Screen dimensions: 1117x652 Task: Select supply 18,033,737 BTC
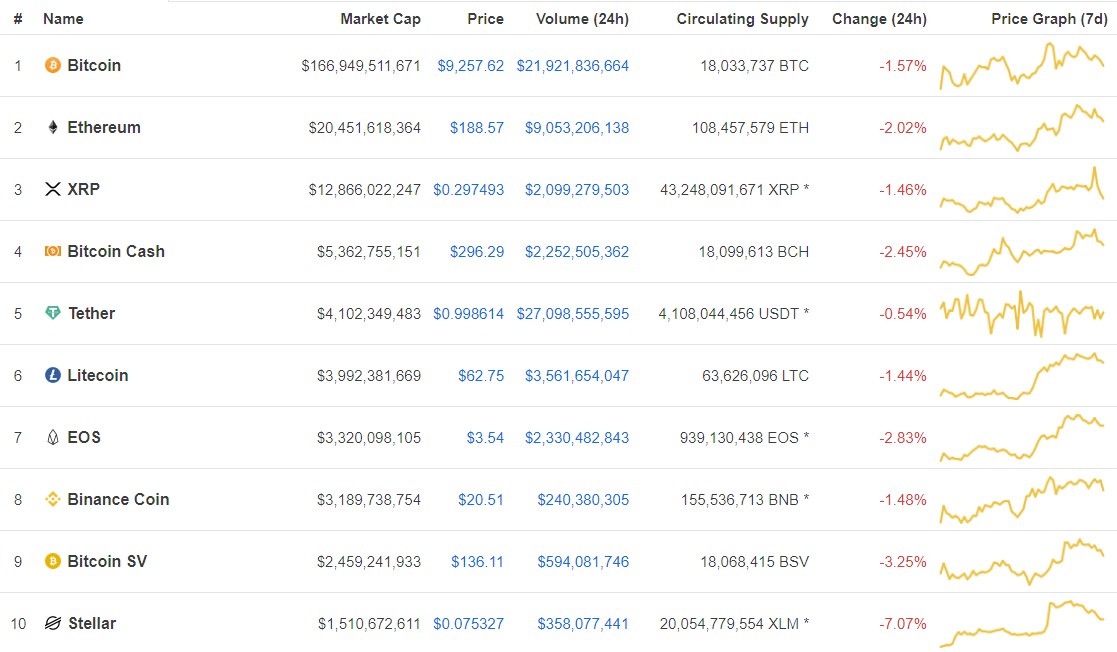pos(754,66)
